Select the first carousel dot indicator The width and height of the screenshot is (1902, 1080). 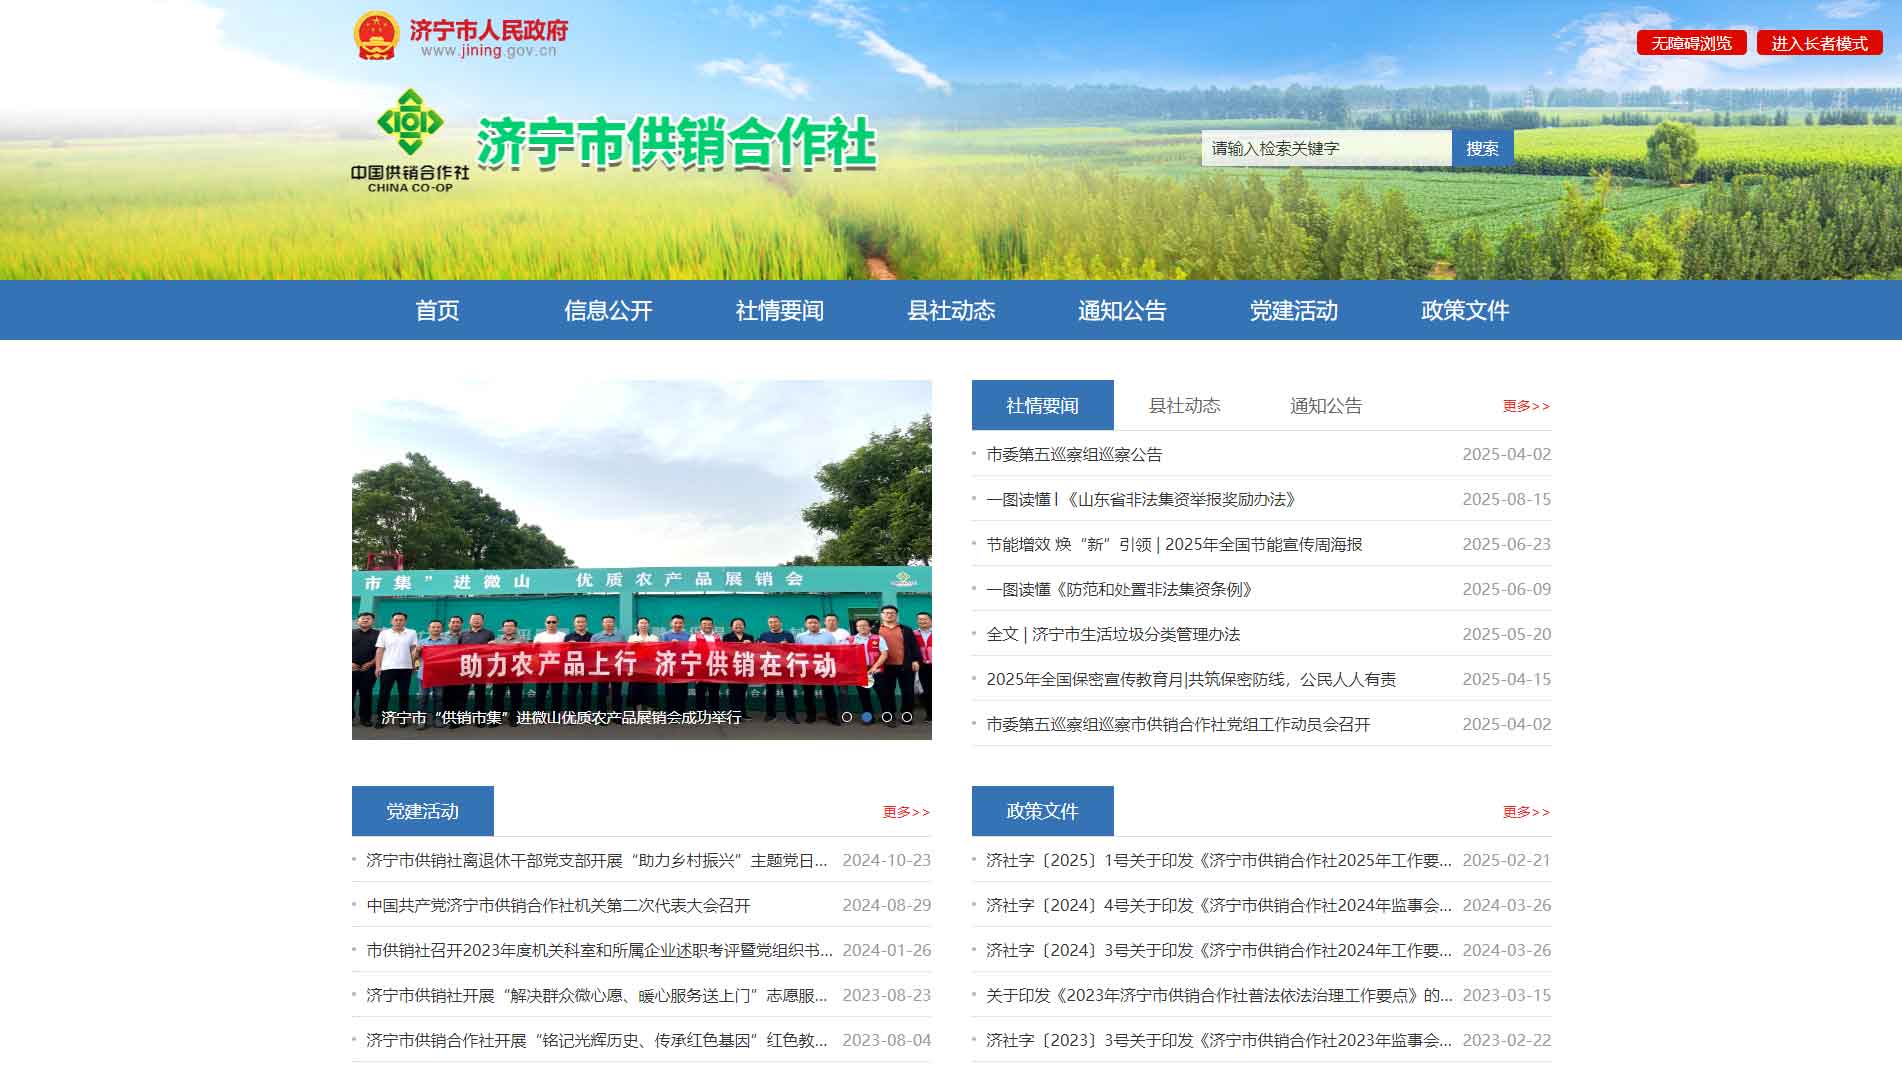click(x=847, y=717)
